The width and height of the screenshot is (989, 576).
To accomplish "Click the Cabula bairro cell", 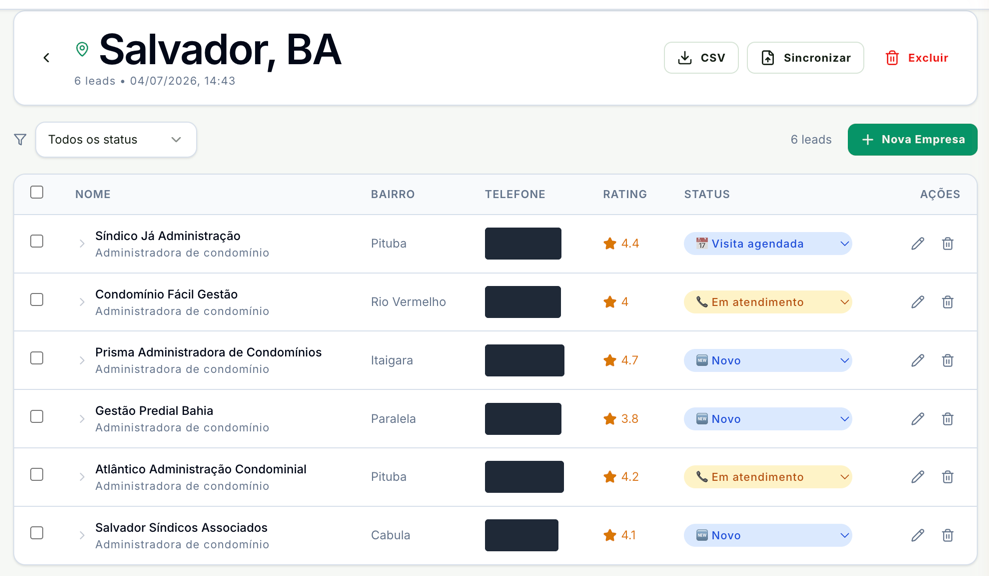I will [390, 536].
